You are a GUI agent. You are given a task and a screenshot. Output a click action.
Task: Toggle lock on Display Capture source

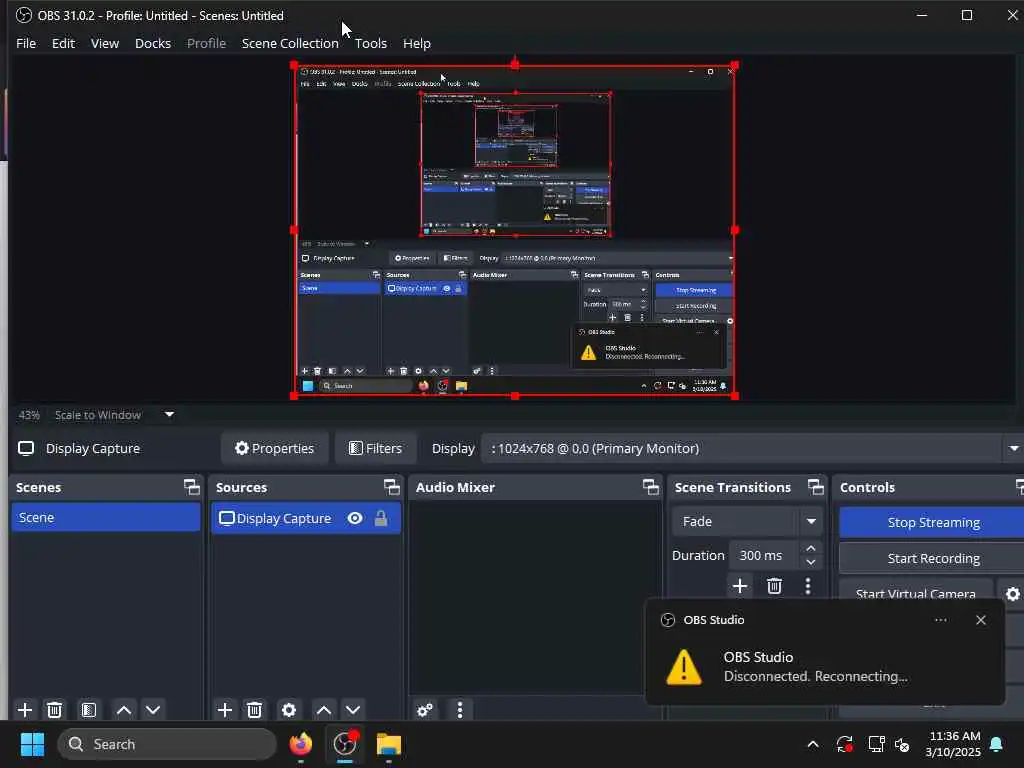pos(381,518)
